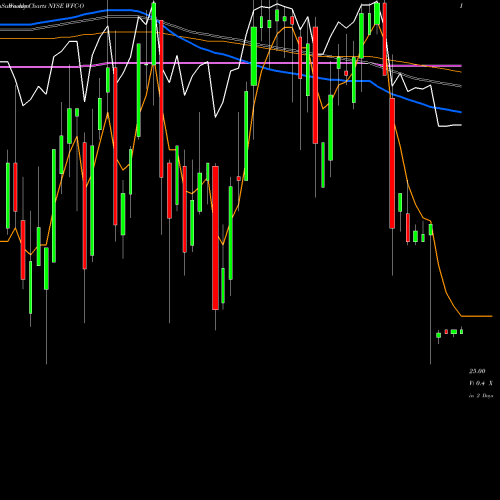The image size is (500, 500).
Task: Click the chart title text 'NYSE WFCO'
Action: tap(66, 6)
